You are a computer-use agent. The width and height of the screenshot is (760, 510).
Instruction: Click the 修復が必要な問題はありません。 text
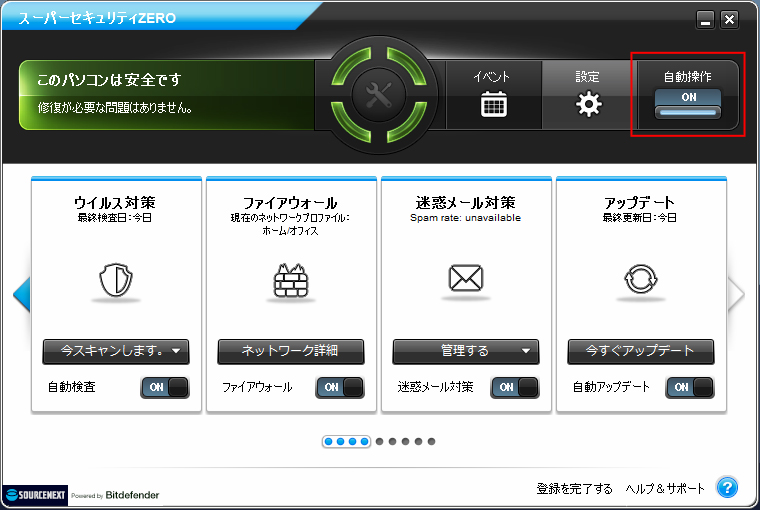click(115, 108)
